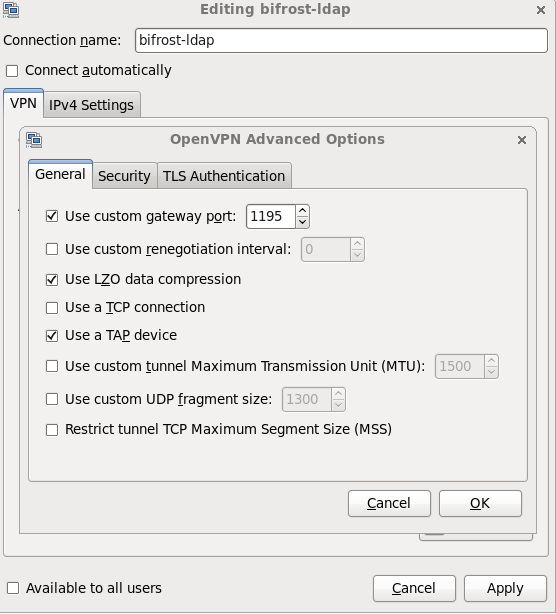This screenshot has width=556, height=614.
Task: Confirm advanced options with OK
Action: pos(480,503)
